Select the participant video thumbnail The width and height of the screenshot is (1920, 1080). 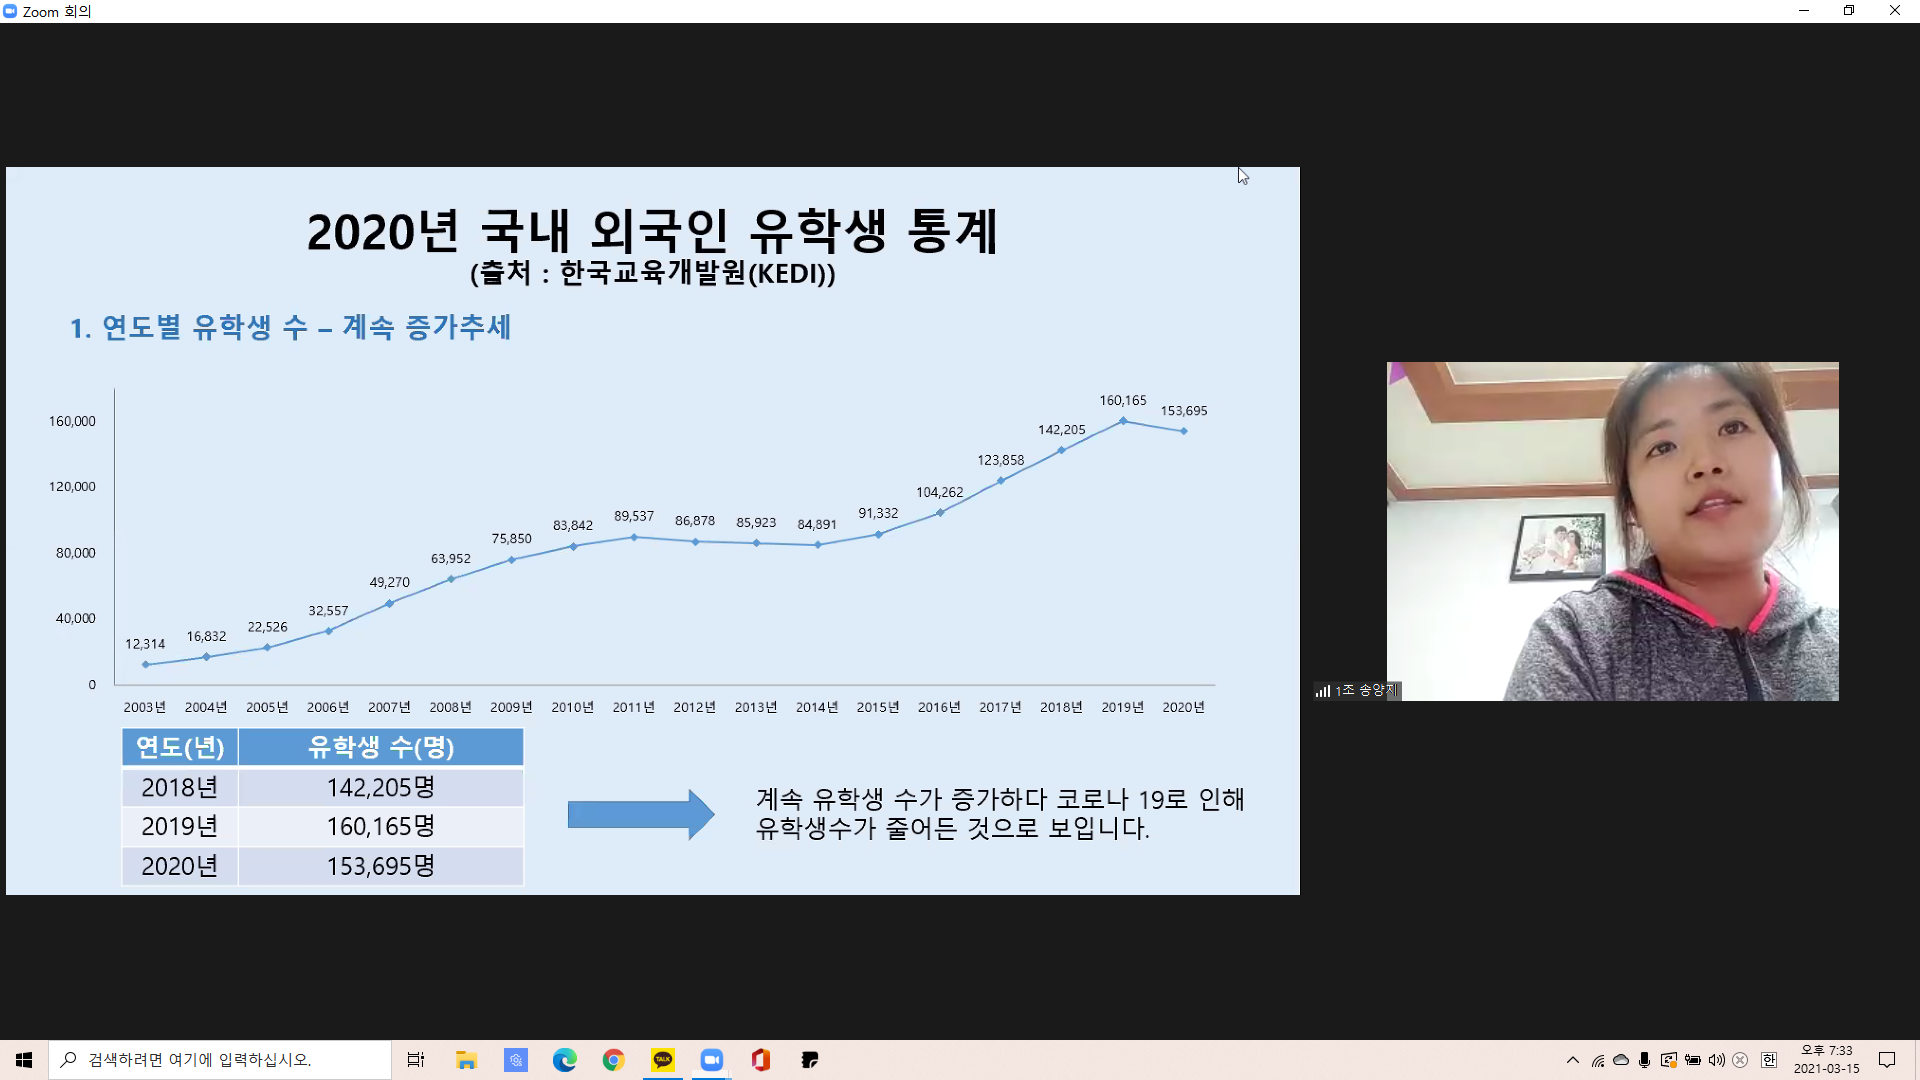point(1612,531)
